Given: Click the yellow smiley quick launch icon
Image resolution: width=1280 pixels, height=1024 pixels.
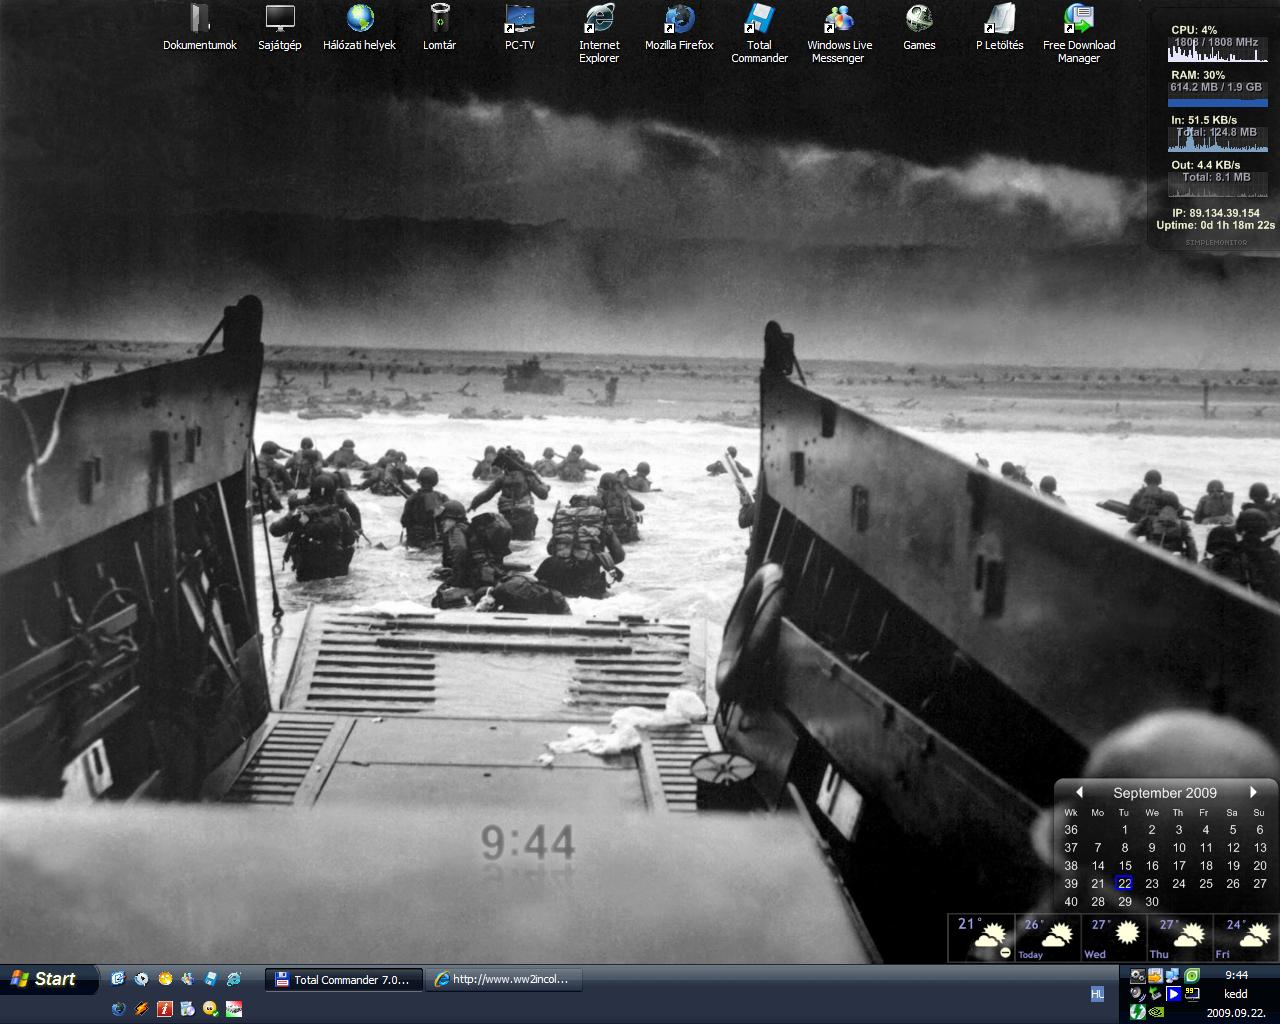Looking at the screenshot, I should click(x=210, y=1008).
